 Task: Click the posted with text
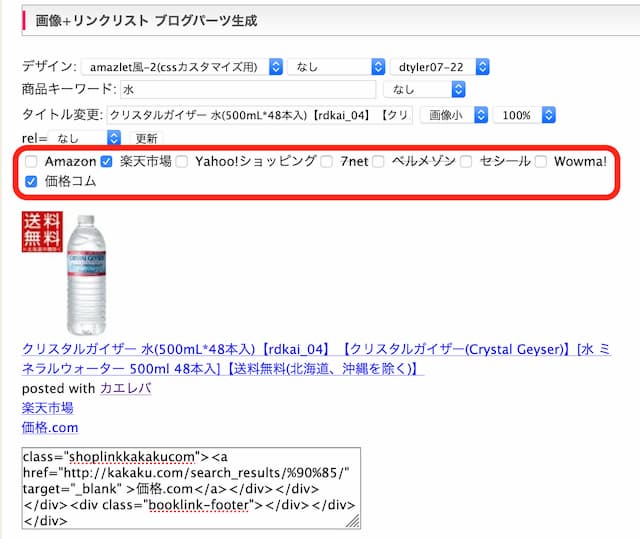[x=58, y=388]
